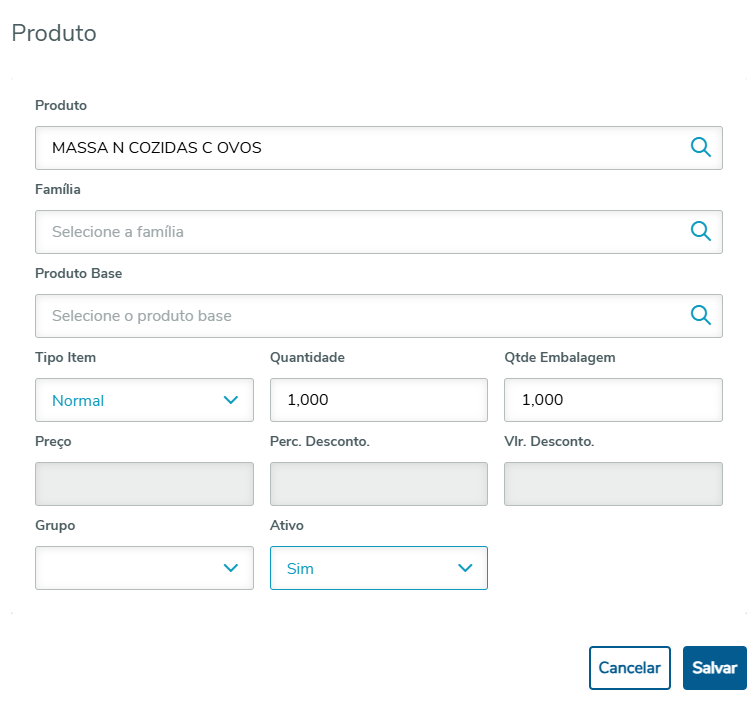This screenshot has width=754, height=701.
Task: Click the Qtde Embalagem input field
Action: click(612, 400)
